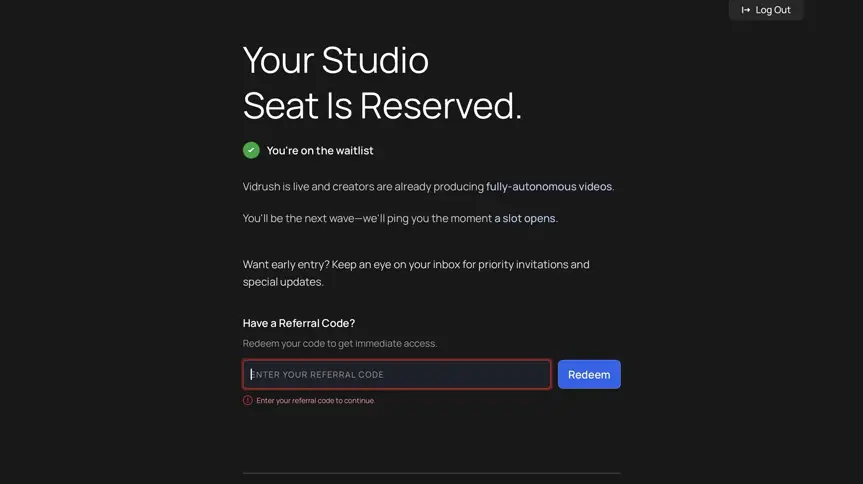863x484 pixels.
Task: Click the "special updates." text line
Action: coord(283,282)
